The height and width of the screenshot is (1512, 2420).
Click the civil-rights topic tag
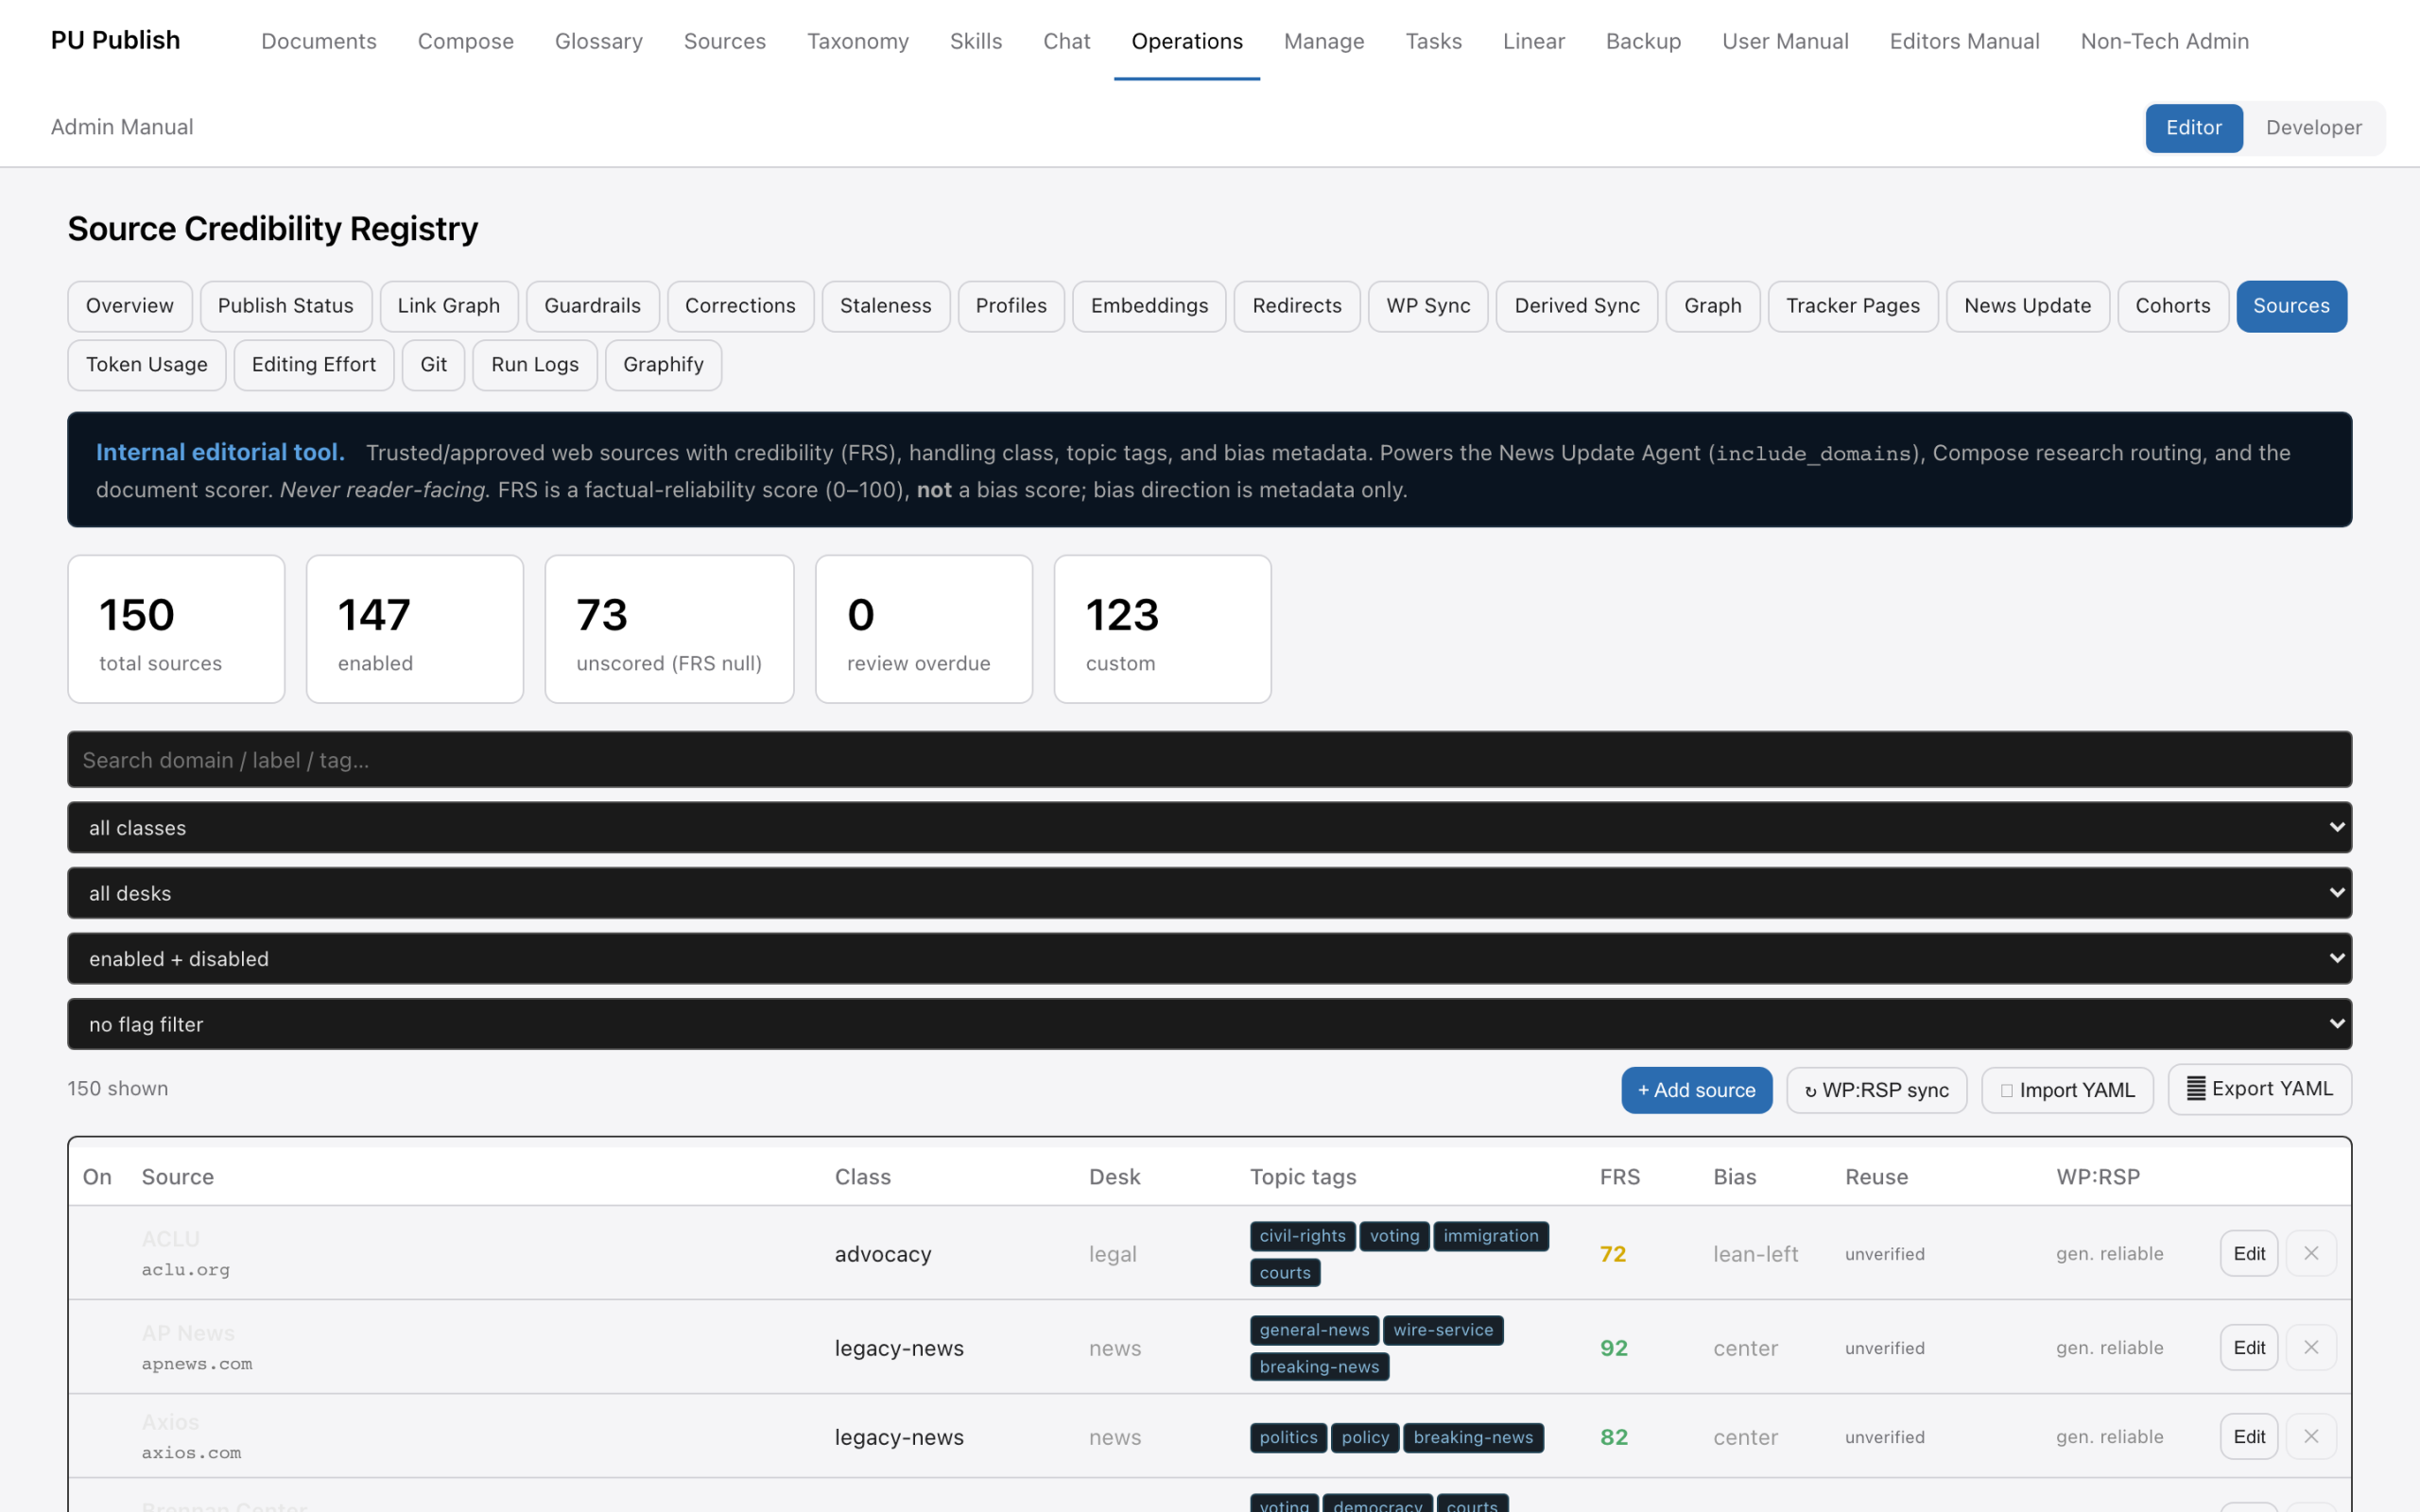1302,1236
